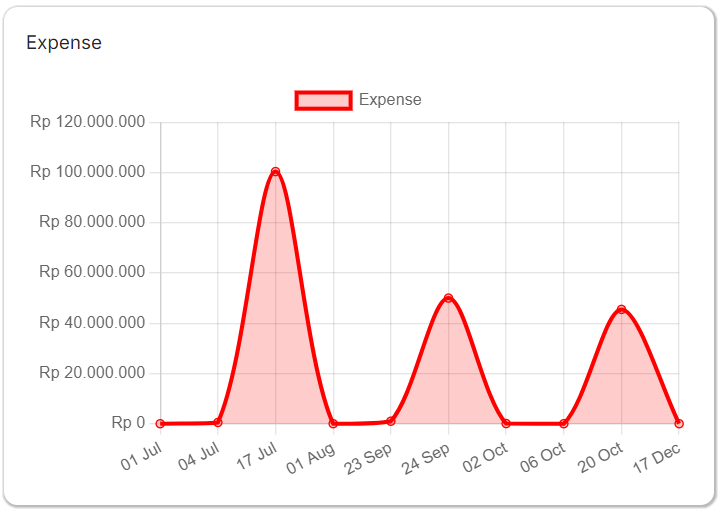721x512 pixels.
Task: Select the 01 Jul data point
Action: pos(160,424)
